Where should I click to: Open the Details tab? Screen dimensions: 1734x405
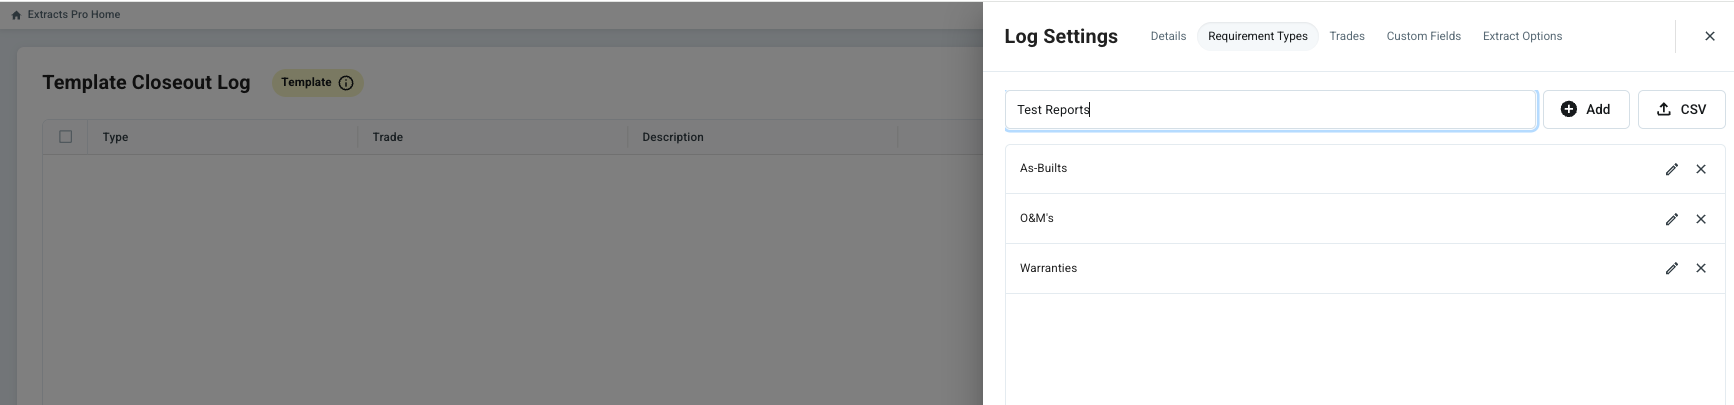pos(1168,36)
